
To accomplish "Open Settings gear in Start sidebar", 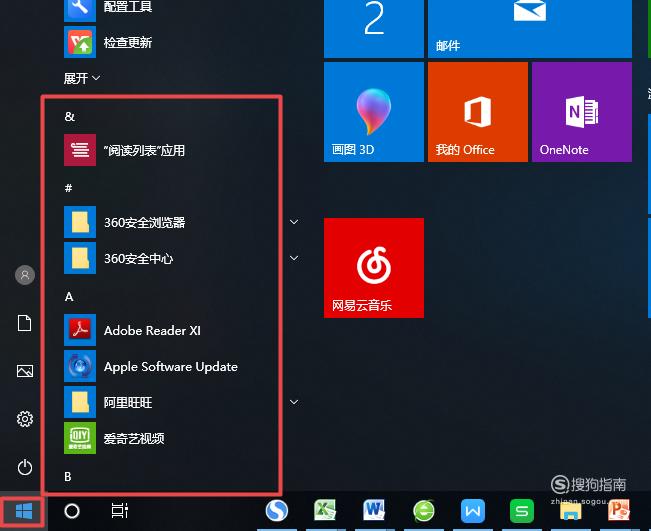I will [x=25, y=419].
